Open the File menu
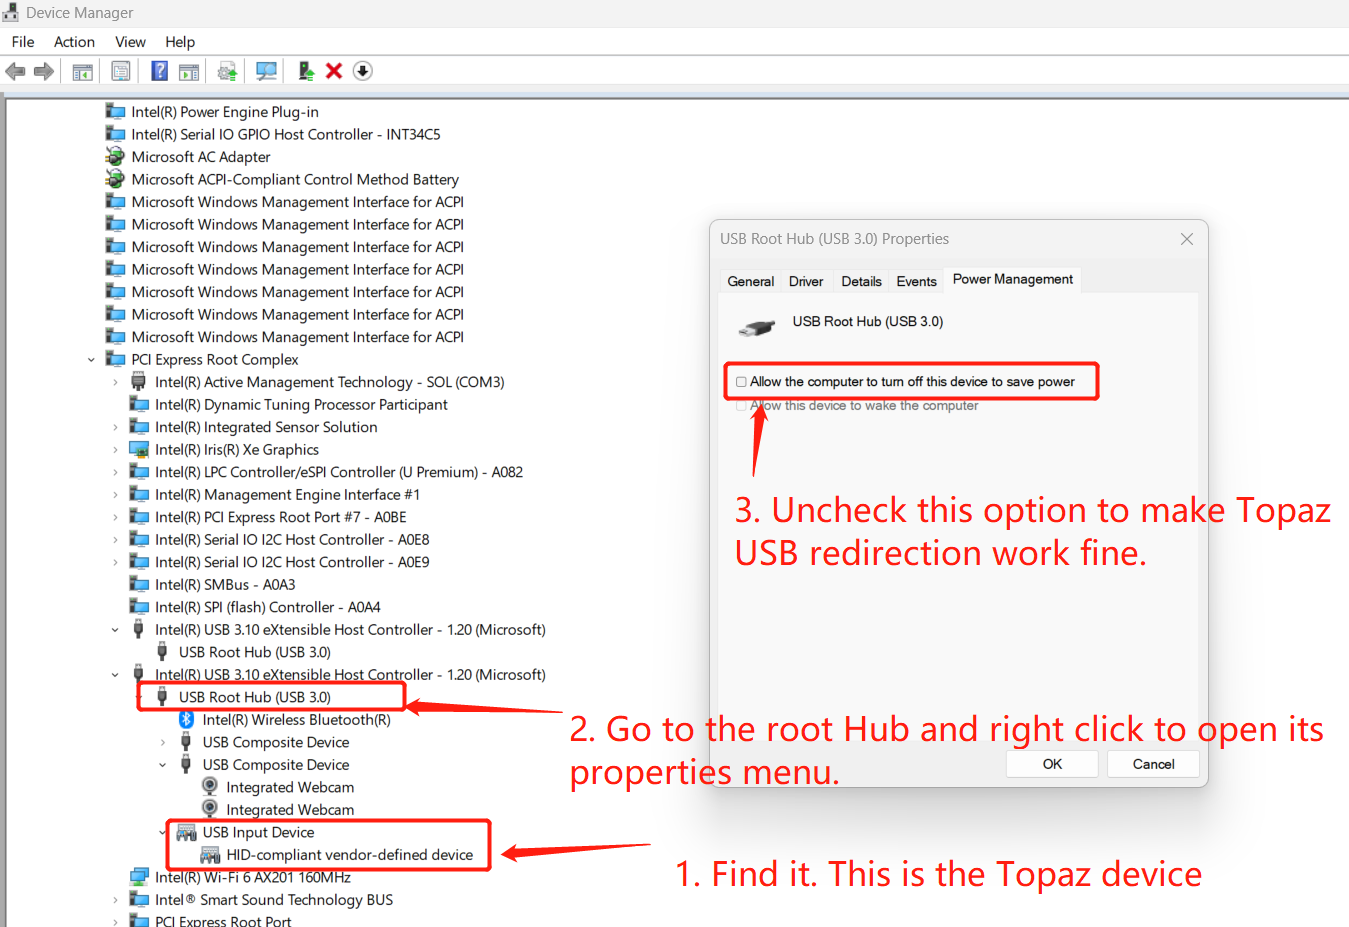This screenshot has height=927, width=1349. pyautogui.click(x=23, y=42)
